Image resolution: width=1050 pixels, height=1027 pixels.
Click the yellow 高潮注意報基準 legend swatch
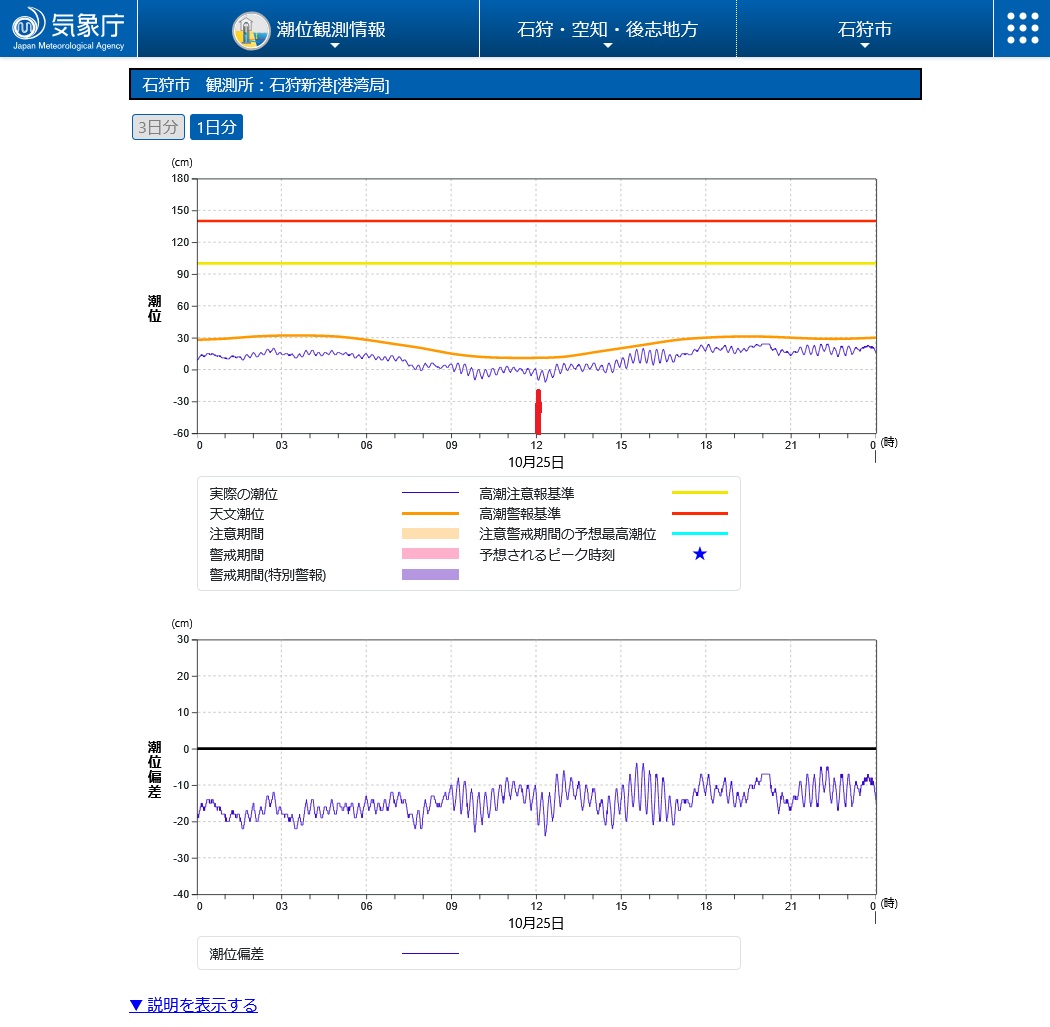[x=699, y=493]
